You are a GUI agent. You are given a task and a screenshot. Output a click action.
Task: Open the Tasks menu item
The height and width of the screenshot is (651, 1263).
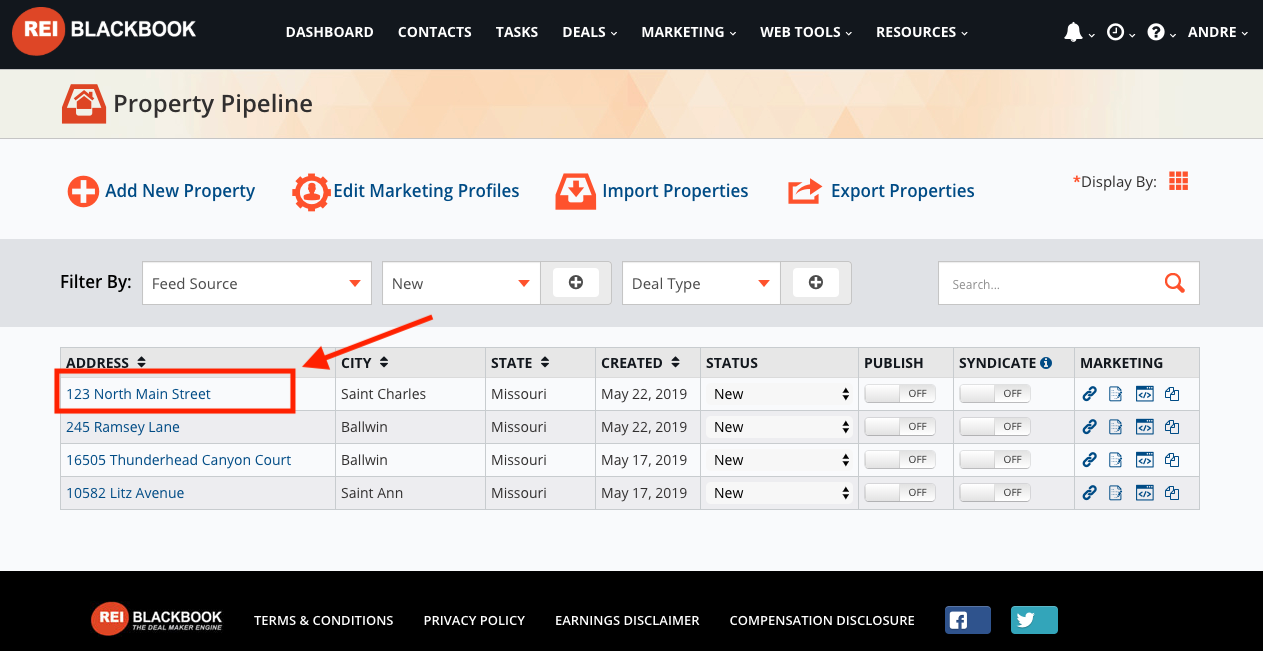(x=517, y=32)
